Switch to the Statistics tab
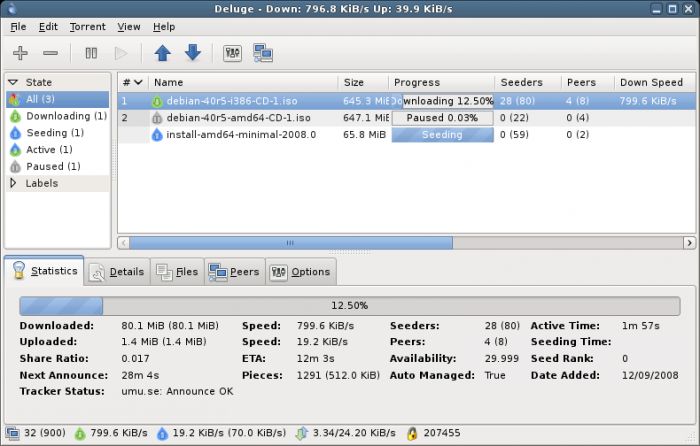The image size is (700, 446). coord(45,271)
